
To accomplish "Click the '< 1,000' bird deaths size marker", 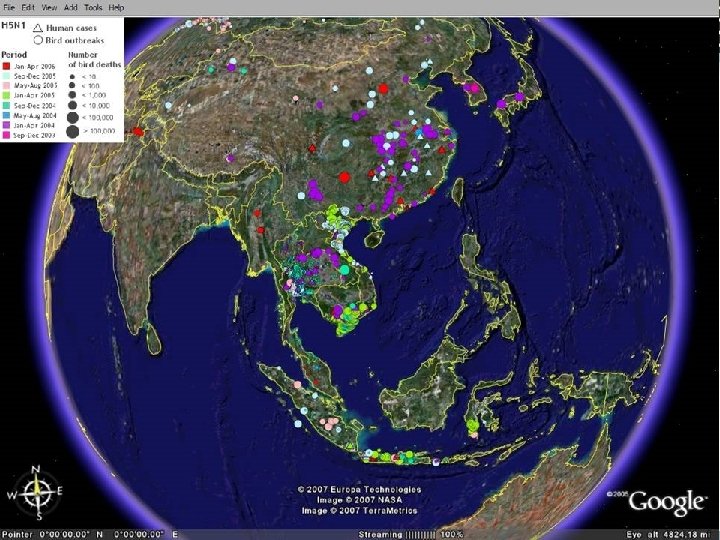I will click(72, 95).
